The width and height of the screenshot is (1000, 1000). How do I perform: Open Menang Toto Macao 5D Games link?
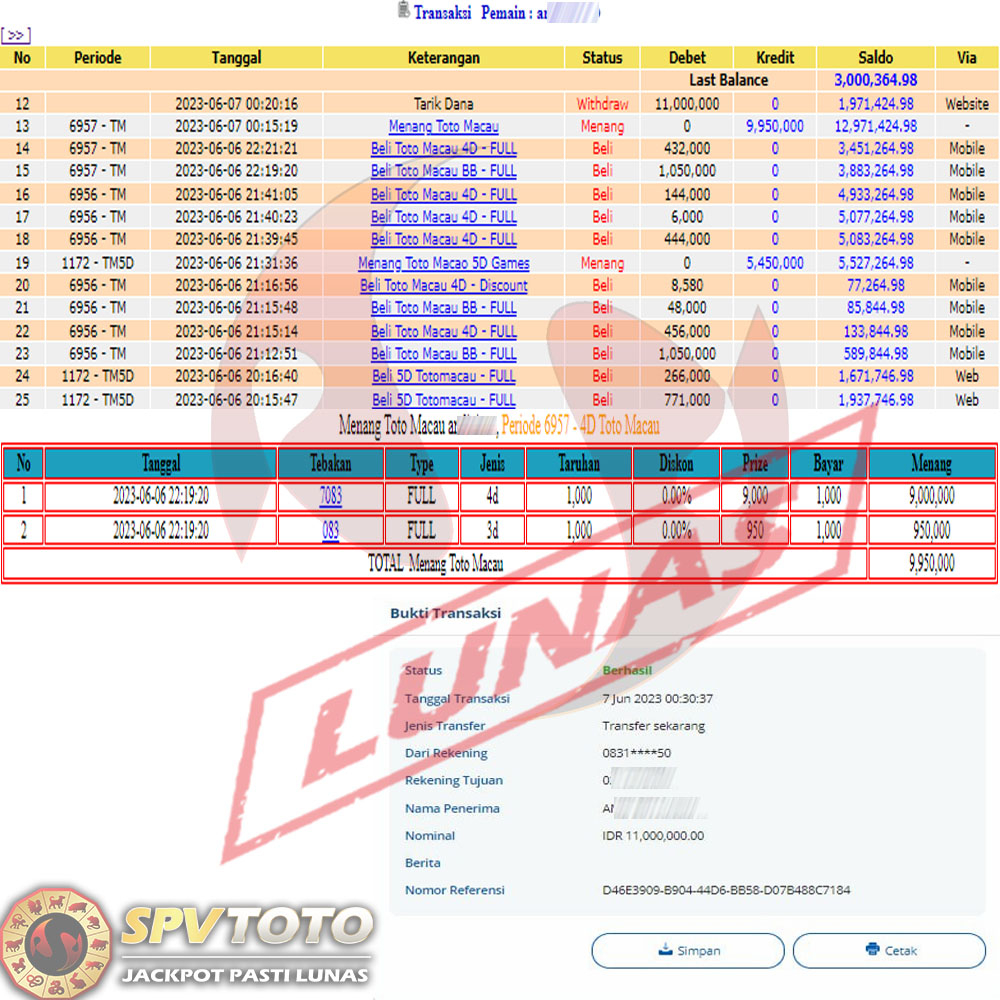[443, 263]
